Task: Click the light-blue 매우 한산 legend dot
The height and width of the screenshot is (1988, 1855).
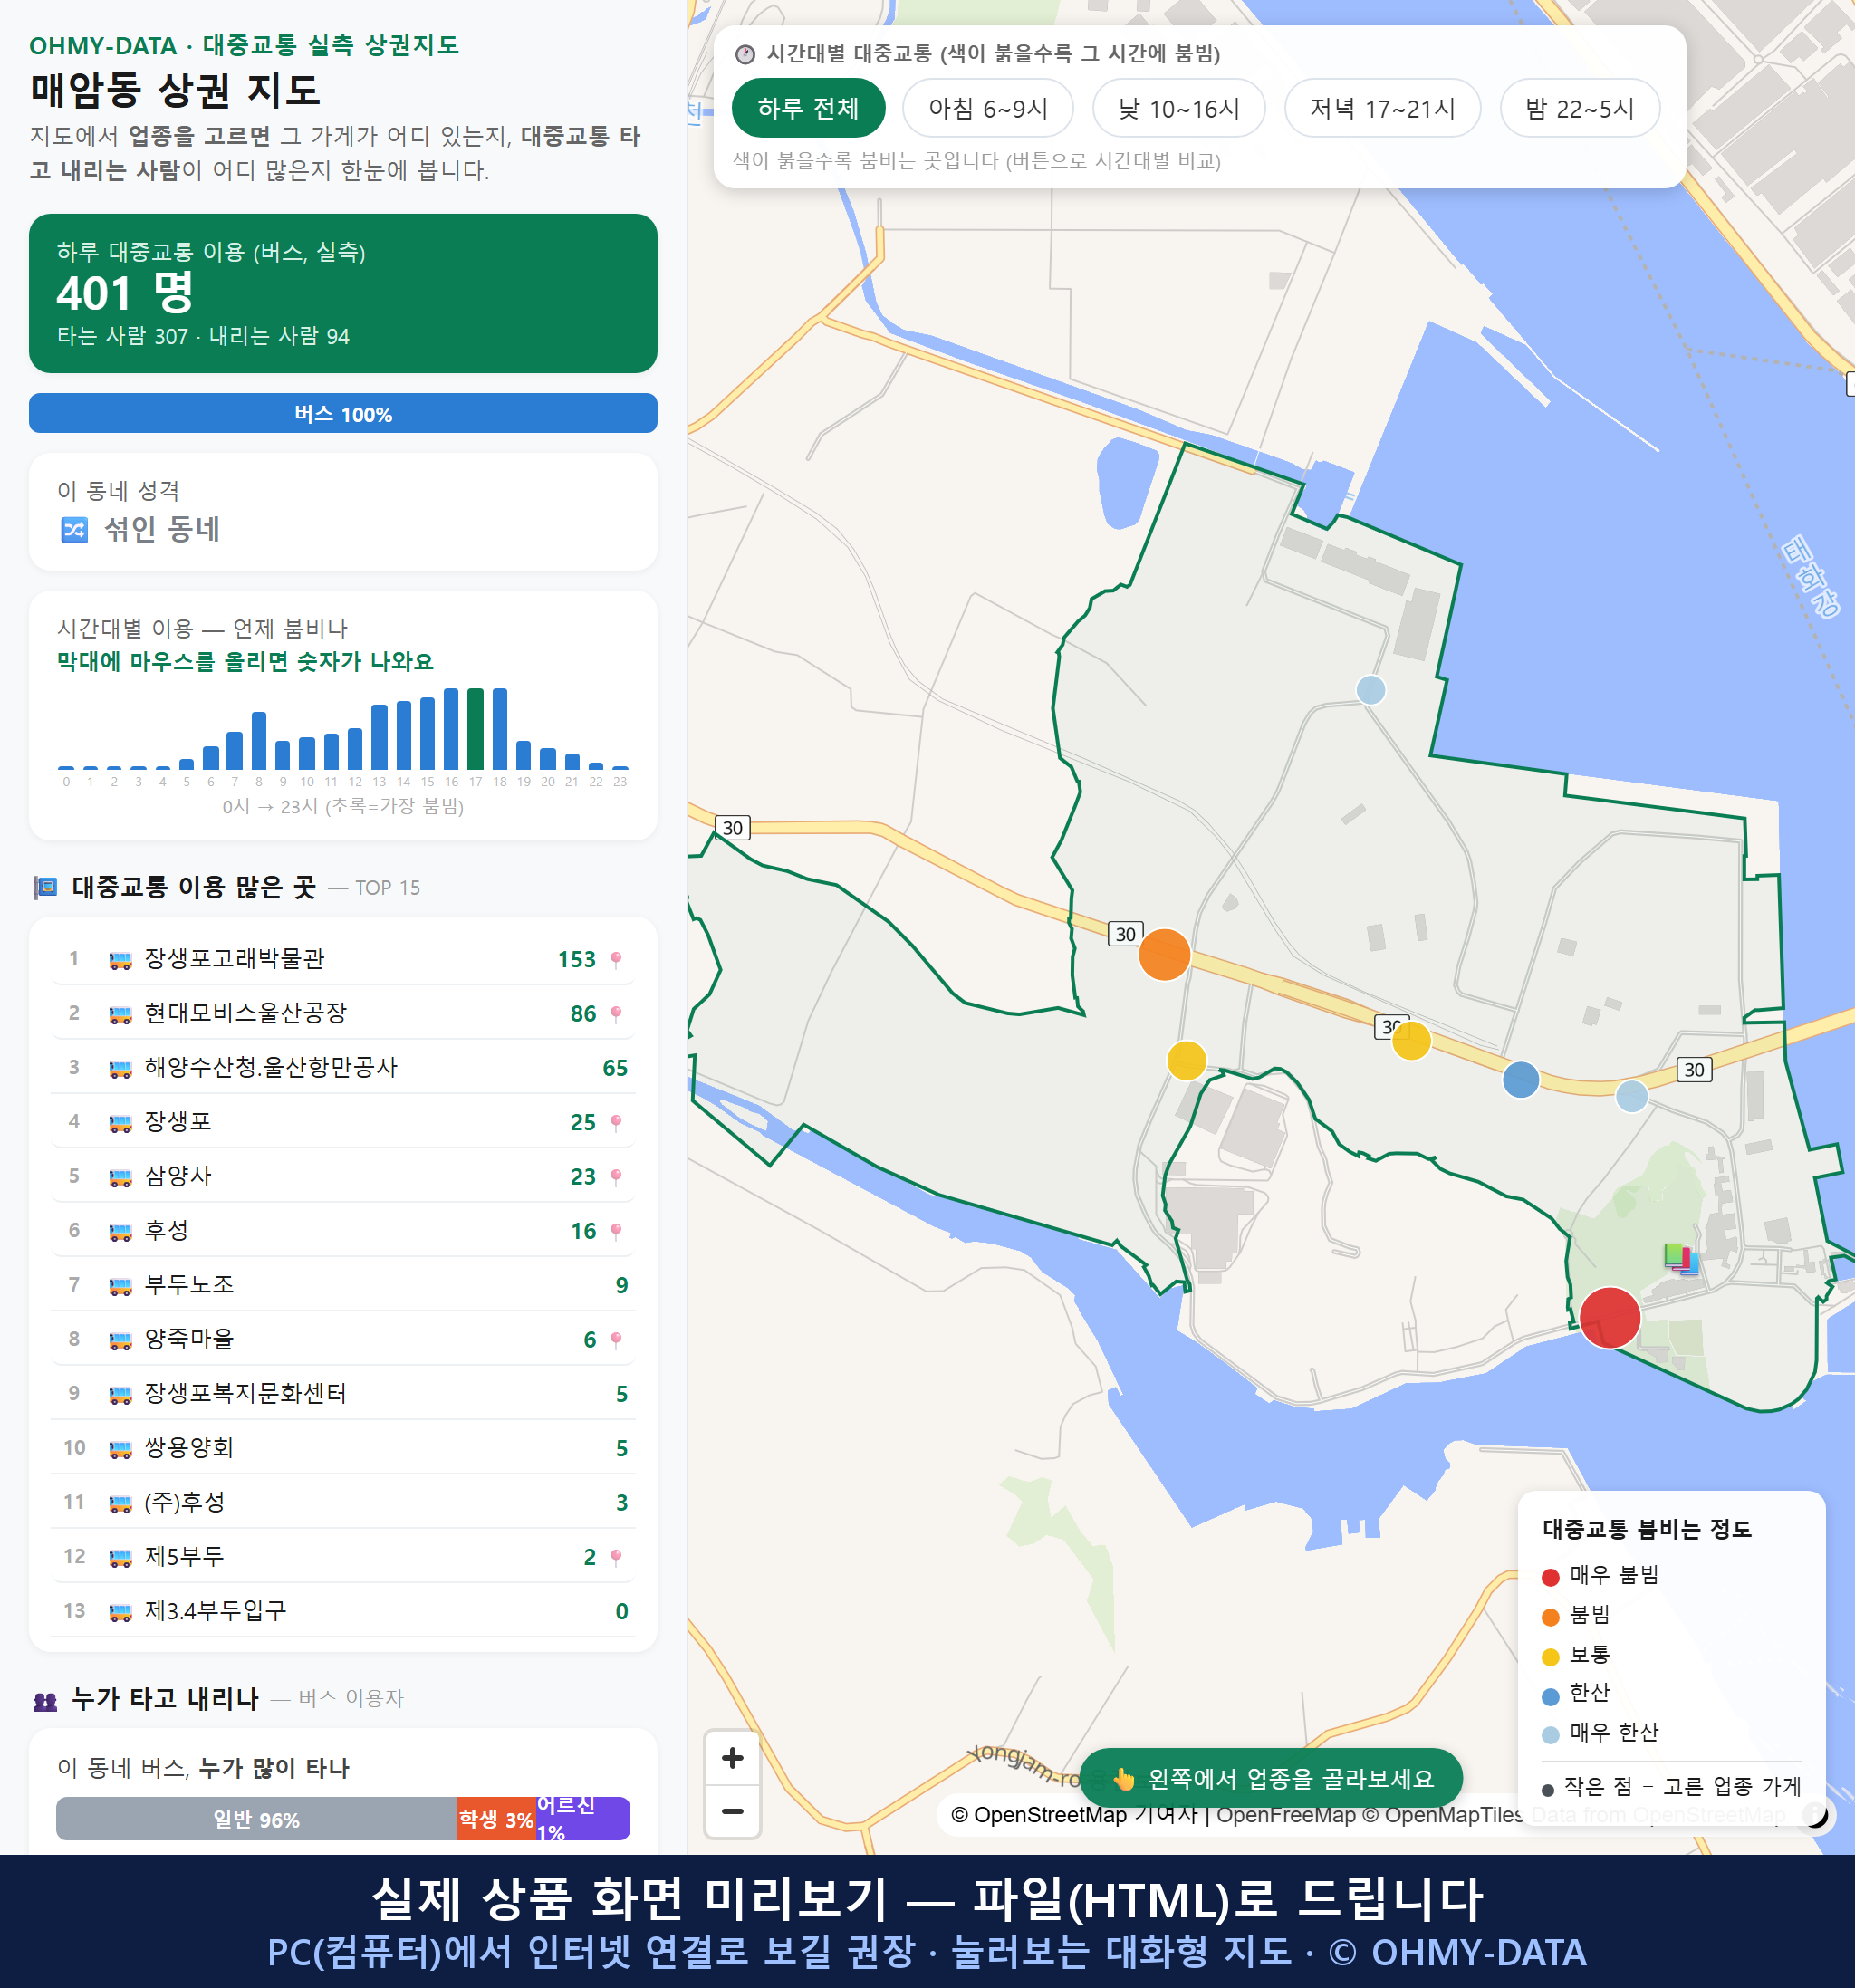Action: click(1551, 1735)
